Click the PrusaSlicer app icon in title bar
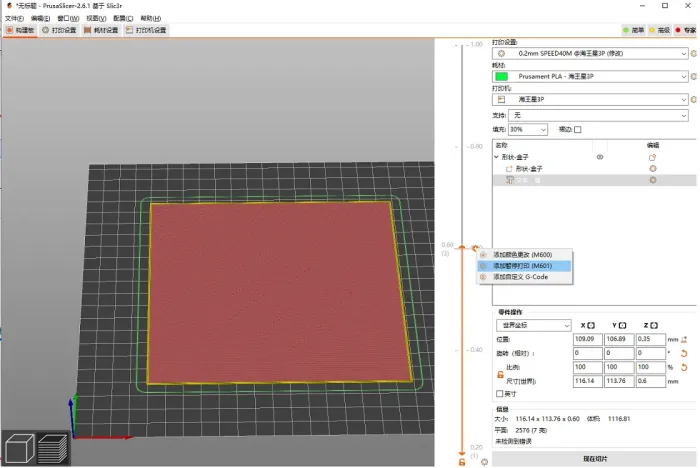This screenshot has height=468, width=700. click(x=9, y=6)
